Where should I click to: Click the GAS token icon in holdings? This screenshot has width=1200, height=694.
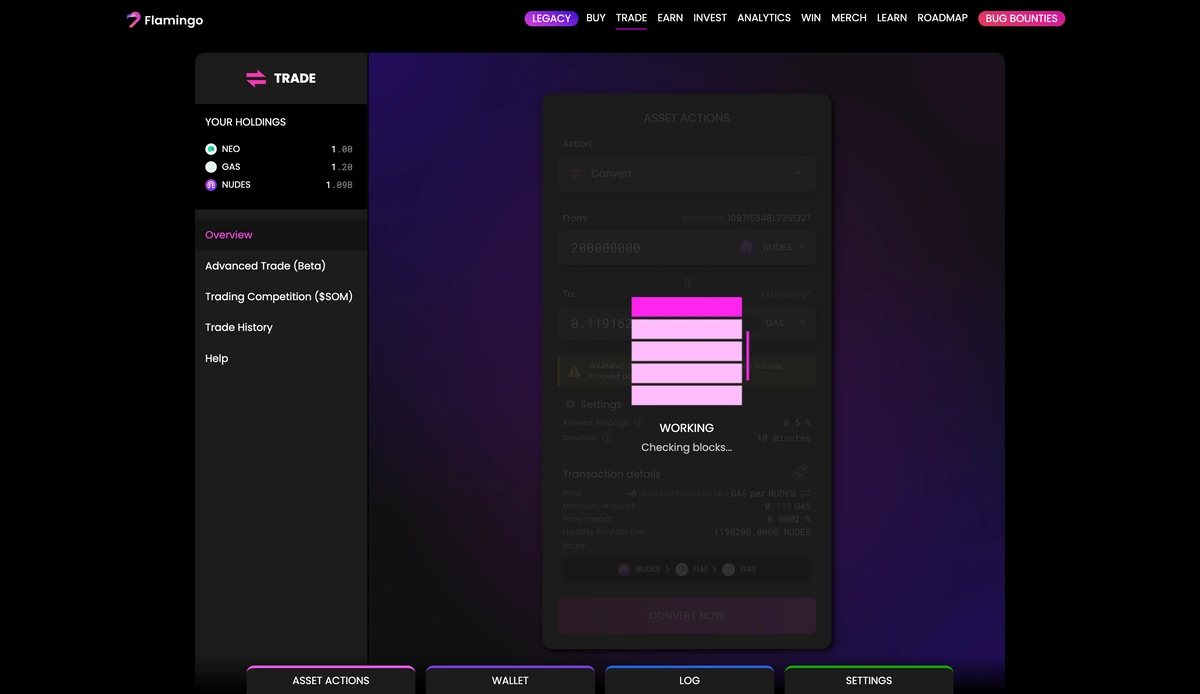[211, 167]
